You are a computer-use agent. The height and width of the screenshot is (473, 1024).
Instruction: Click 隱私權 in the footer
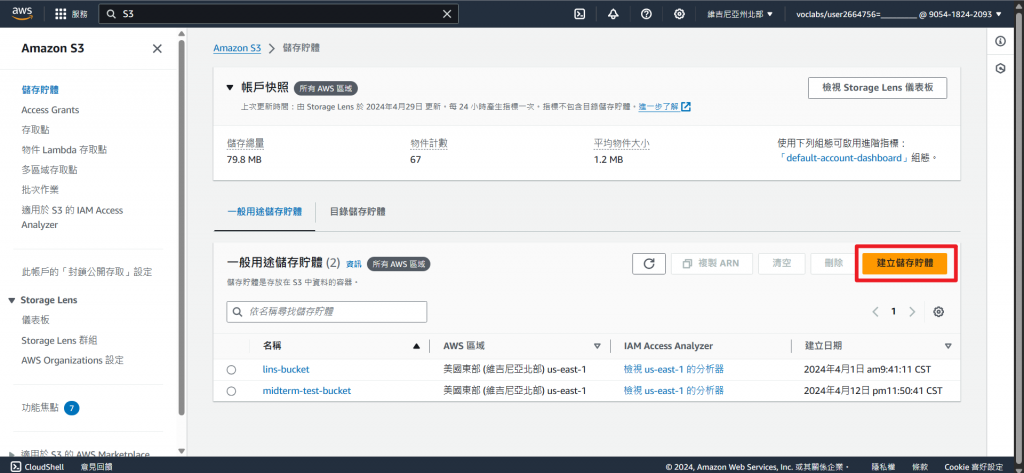click(x=882, y=466)
